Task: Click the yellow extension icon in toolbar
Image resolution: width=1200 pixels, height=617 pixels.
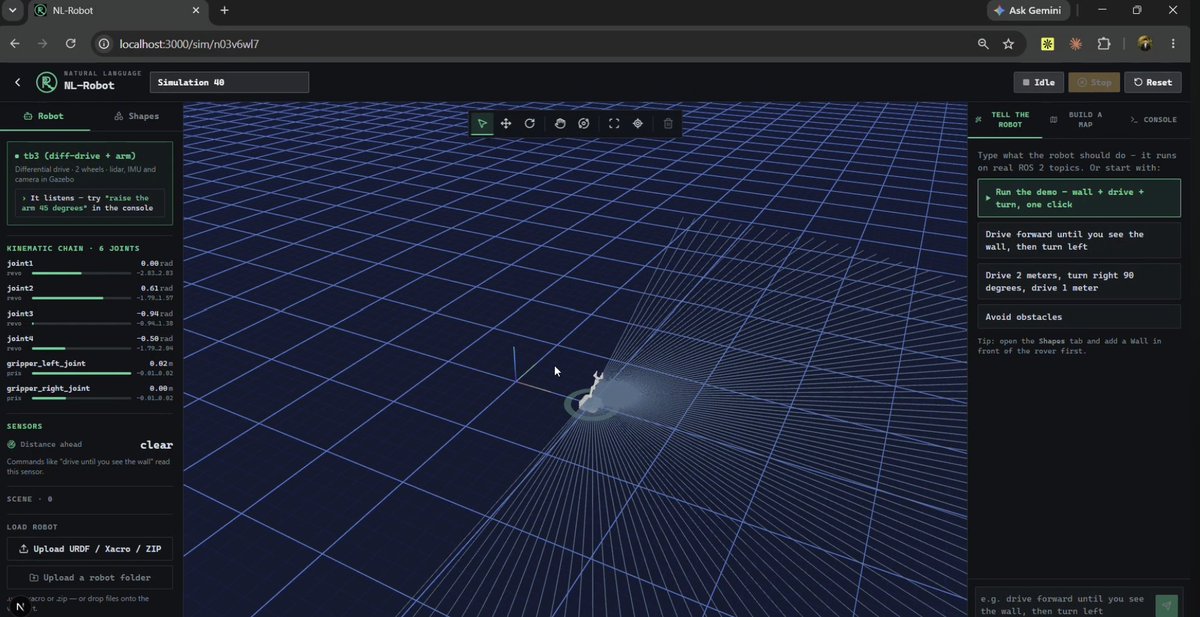Action: [x=1047, y=44]
